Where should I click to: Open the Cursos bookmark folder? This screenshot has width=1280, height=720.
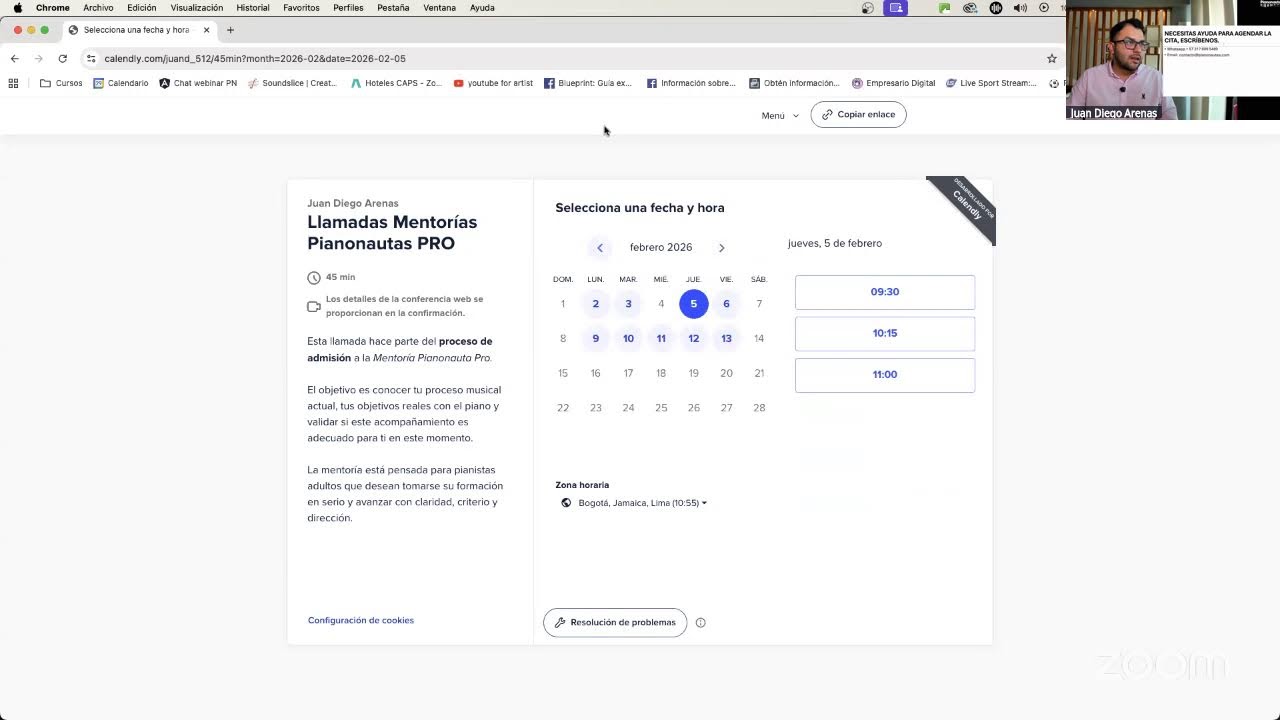tap(61, 83)
